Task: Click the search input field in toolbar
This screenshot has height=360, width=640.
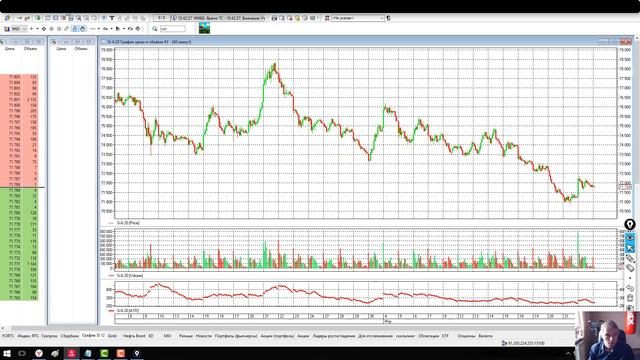Action: point(173,29)
